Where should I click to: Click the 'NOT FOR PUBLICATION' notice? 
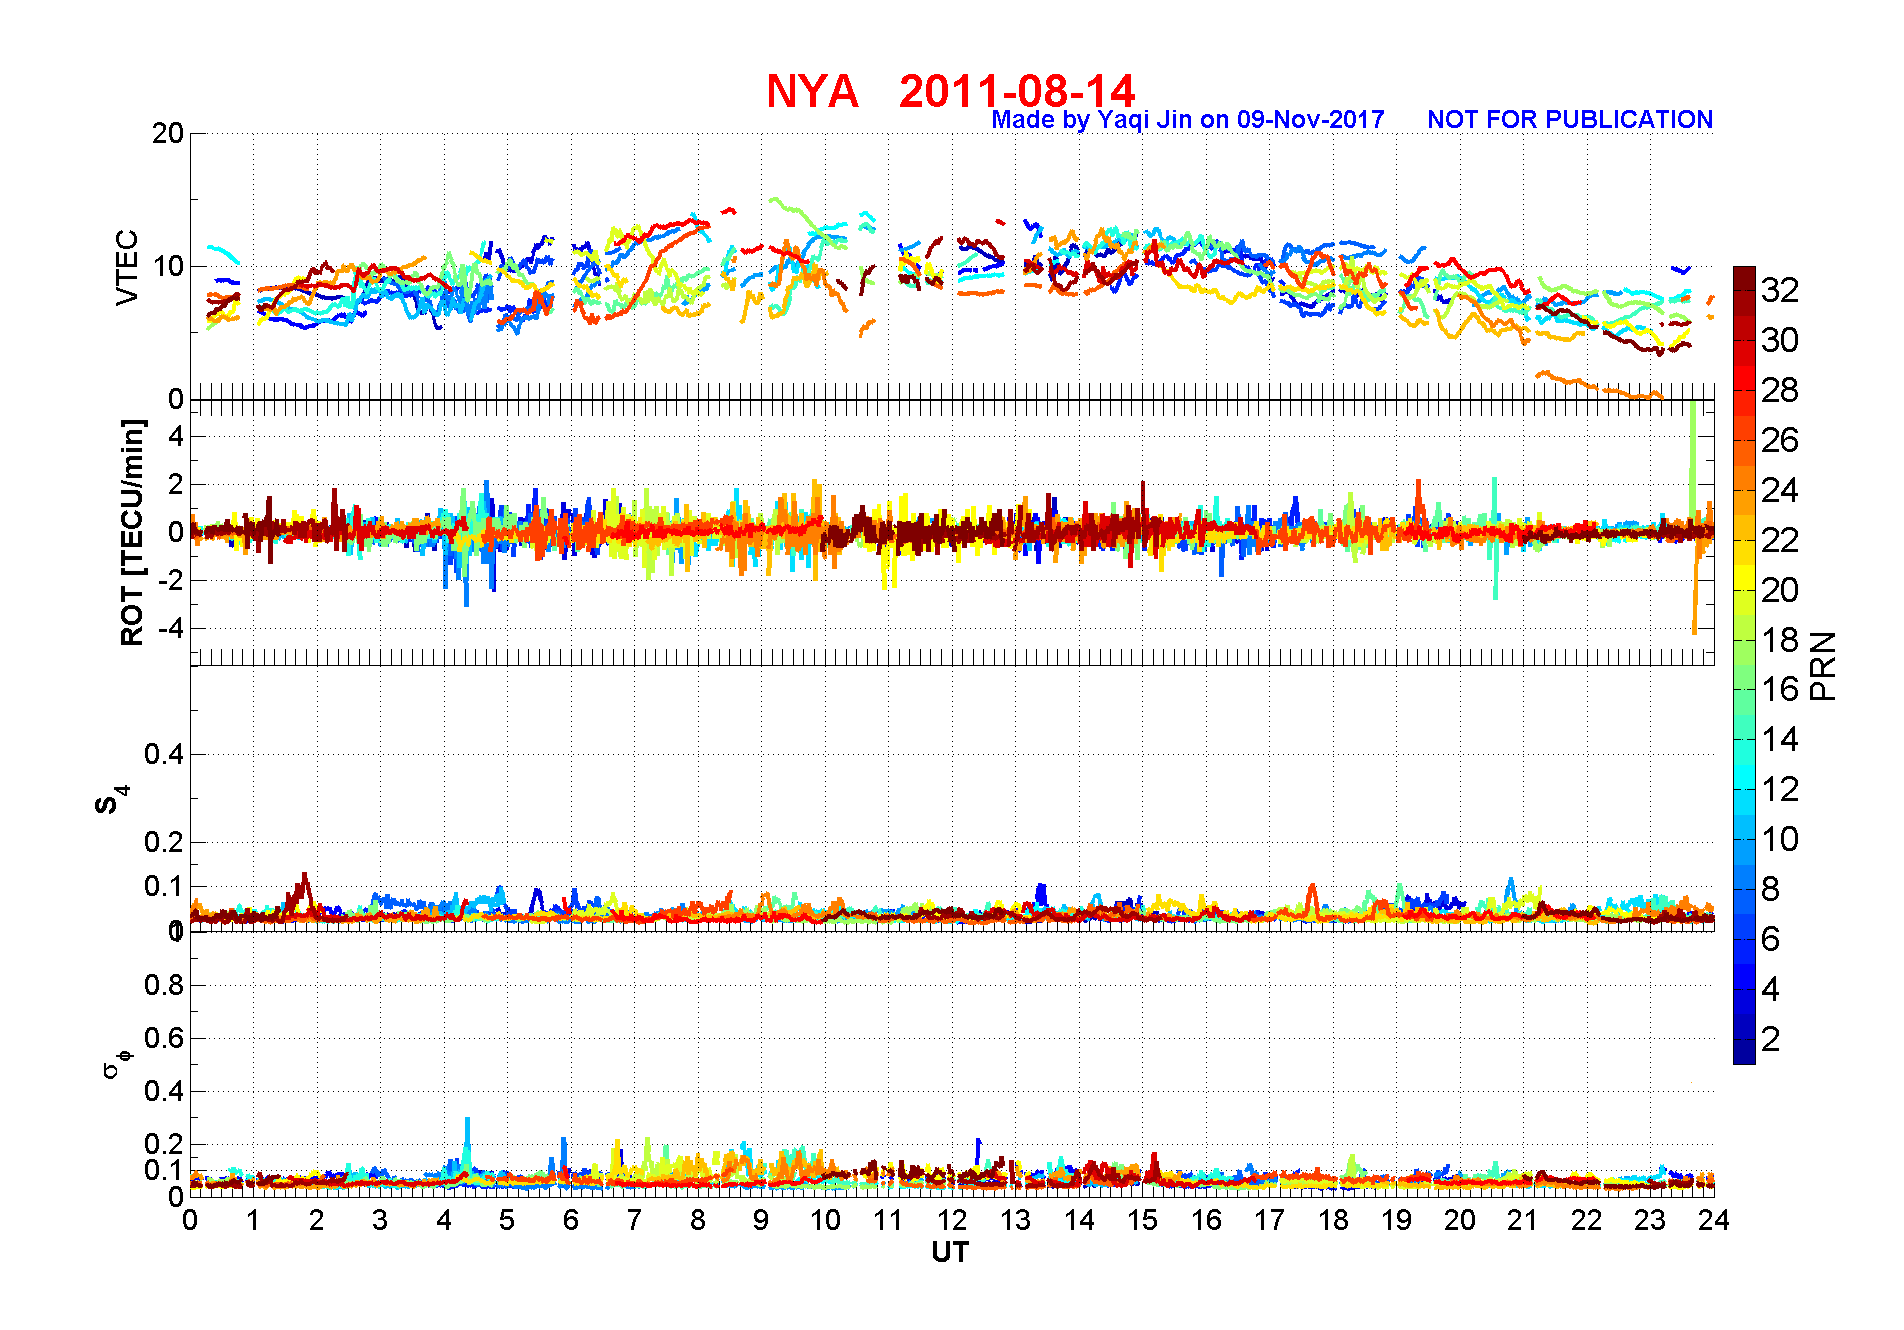(x=1570, y=120)
